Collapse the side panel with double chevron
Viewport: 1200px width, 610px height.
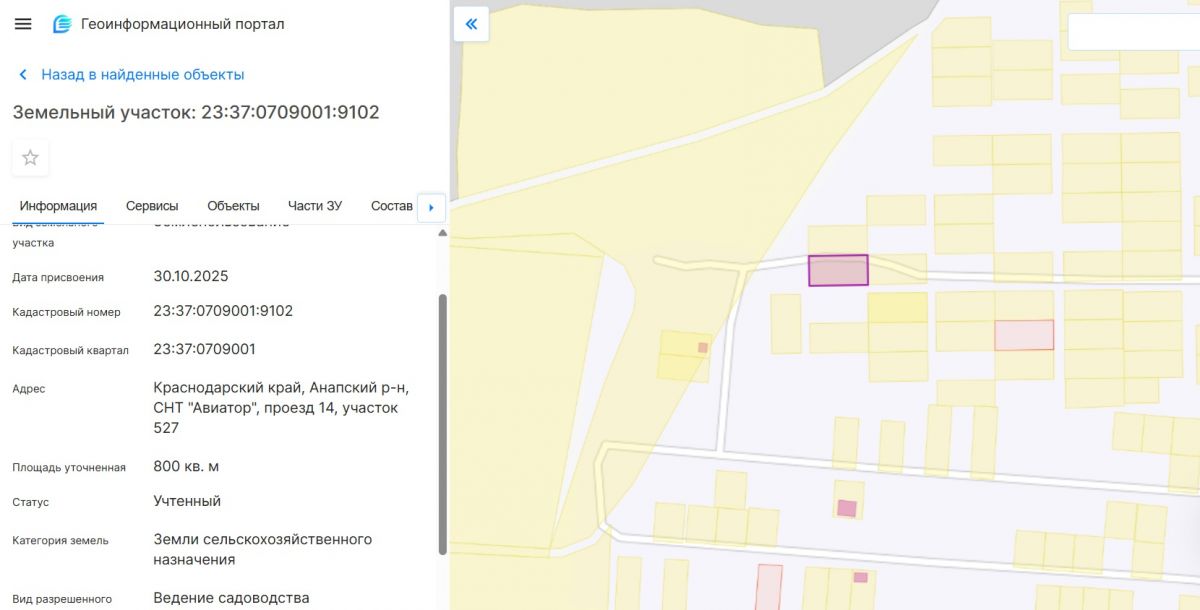coord(471,24)
